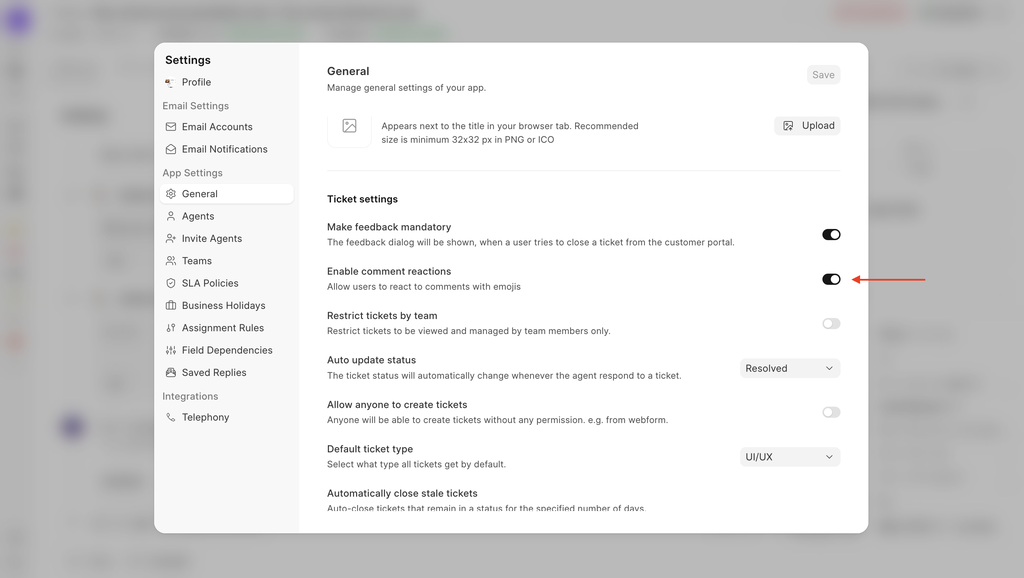Disable the Enable comment reactions switch
Image resolution: width=1024 pixels, height=578 pixels.
pyautogui.click(x=831, y=279)
